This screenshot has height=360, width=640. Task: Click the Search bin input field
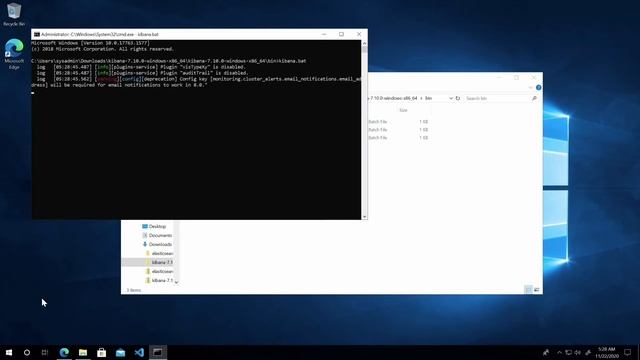(x=498, y=98)
